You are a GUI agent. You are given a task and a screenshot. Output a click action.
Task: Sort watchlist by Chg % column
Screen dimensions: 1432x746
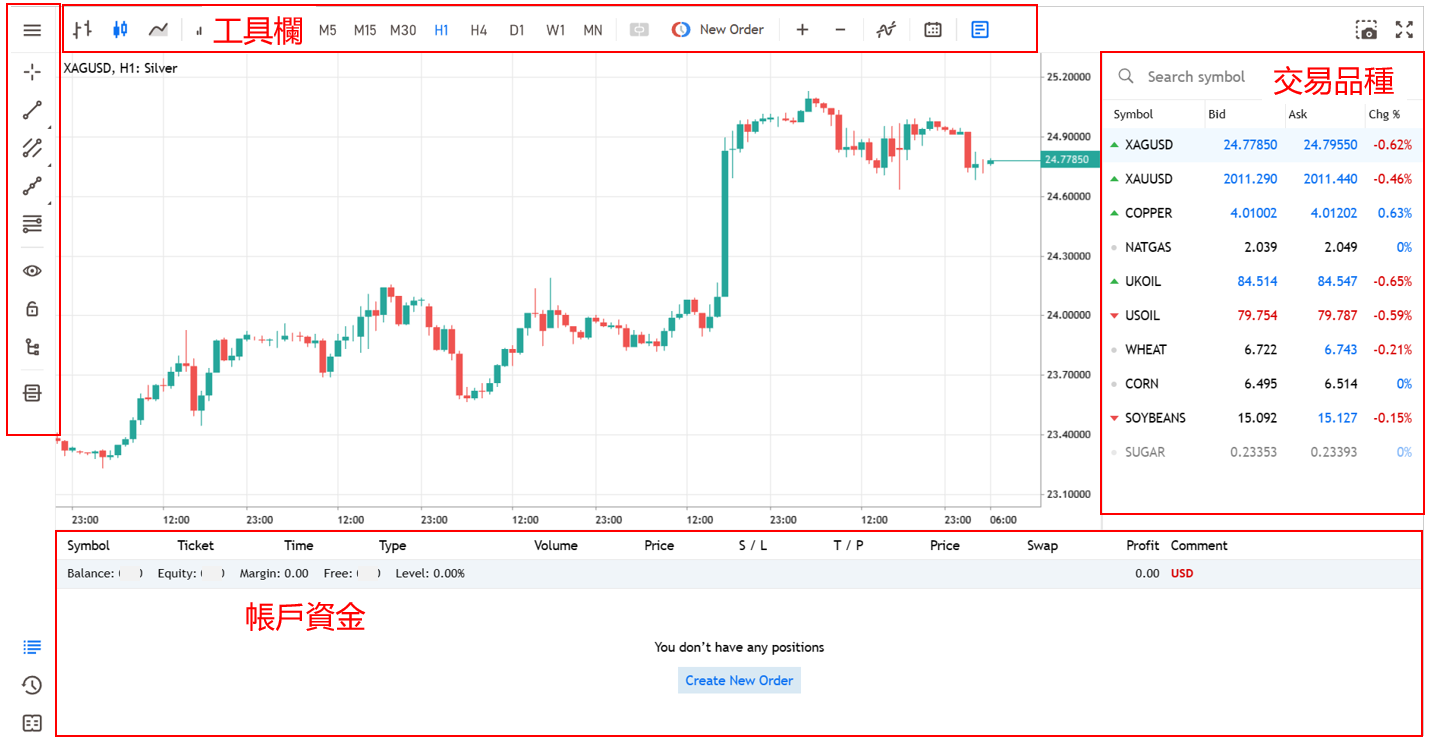pos(1384,114)
